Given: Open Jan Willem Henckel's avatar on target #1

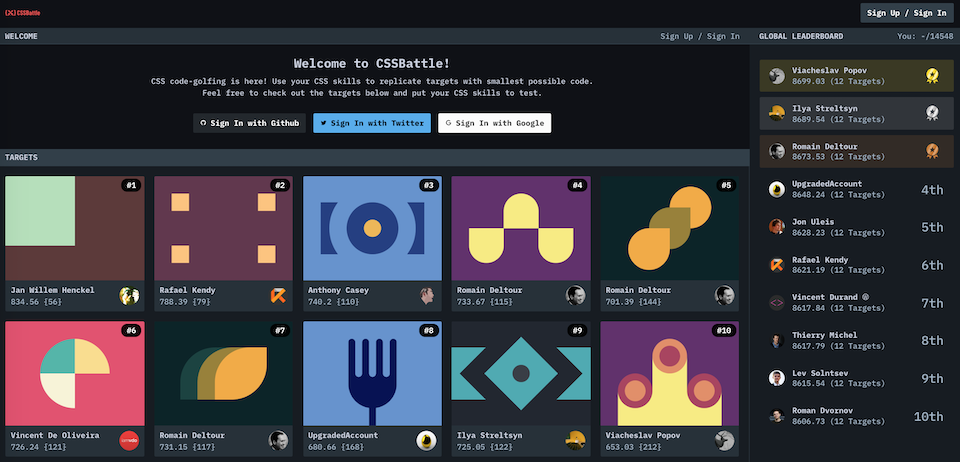Looking at the screenshot, I should click(x=129, y=296).
